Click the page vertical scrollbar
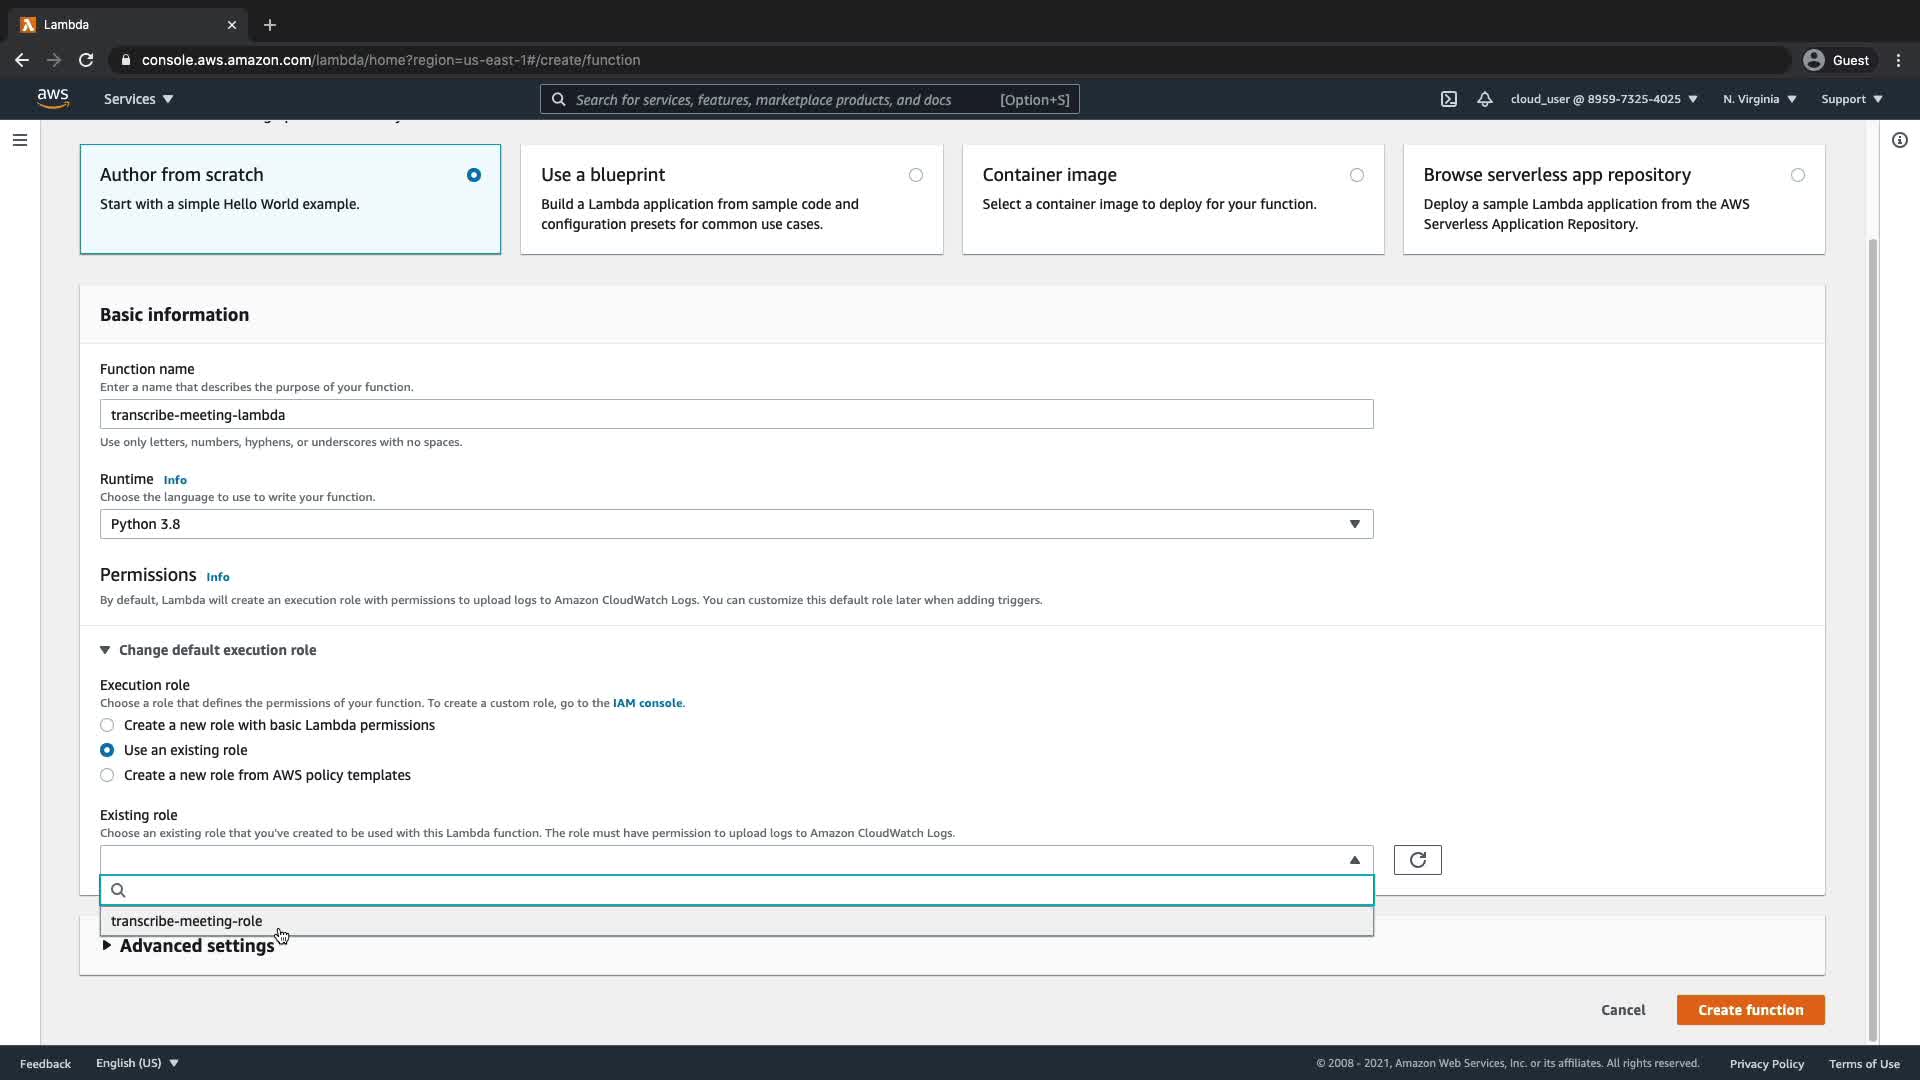Screen dimensions: 1920x1080 tap(1873, 640)
